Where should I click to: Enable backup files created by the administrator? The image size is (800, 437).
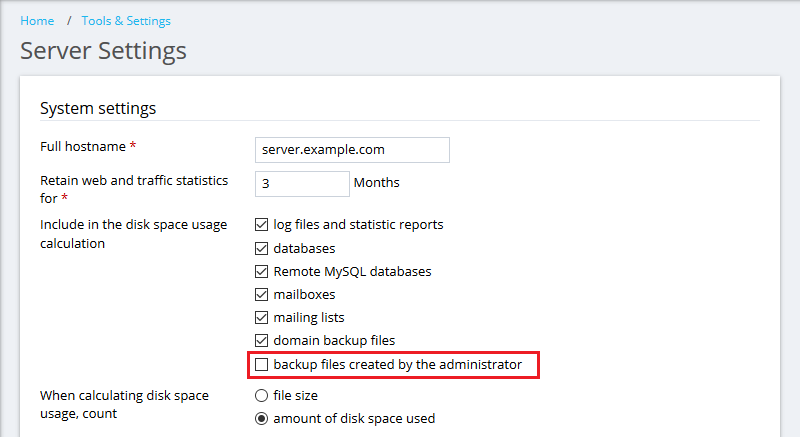[261, 364]
